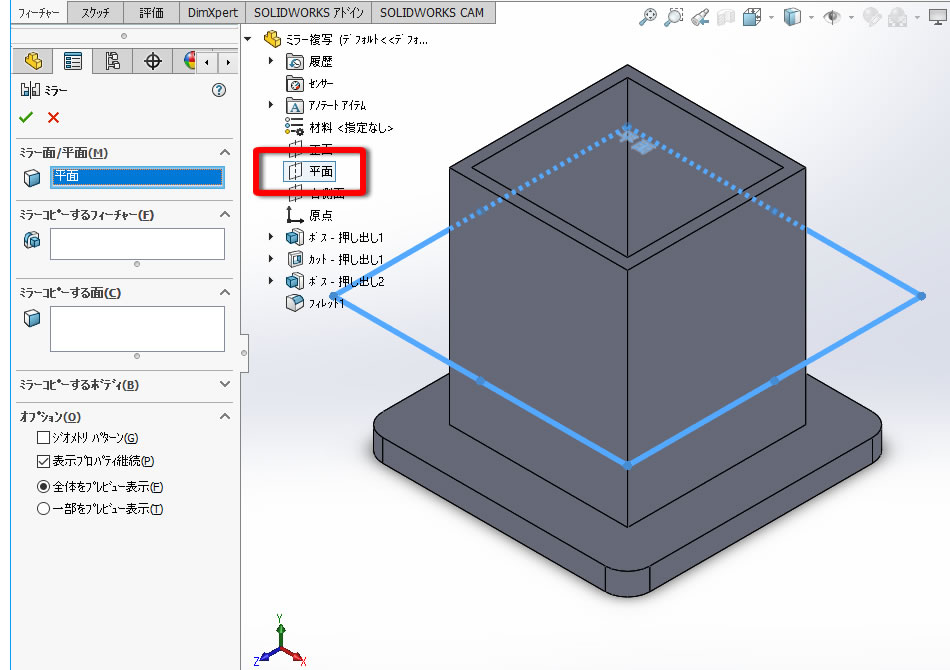Click the ミラー面/平面 selection box icon
Viewport: 950px width, 670px height.
coord(32,177)
